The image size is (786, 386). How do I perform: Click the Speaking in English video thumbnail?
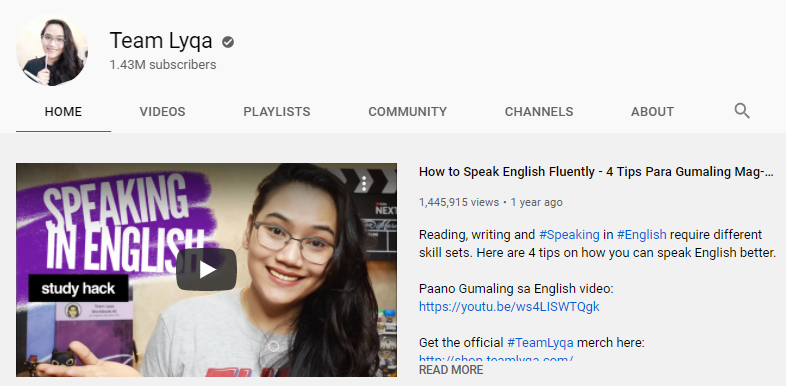(x=206, y=270)
